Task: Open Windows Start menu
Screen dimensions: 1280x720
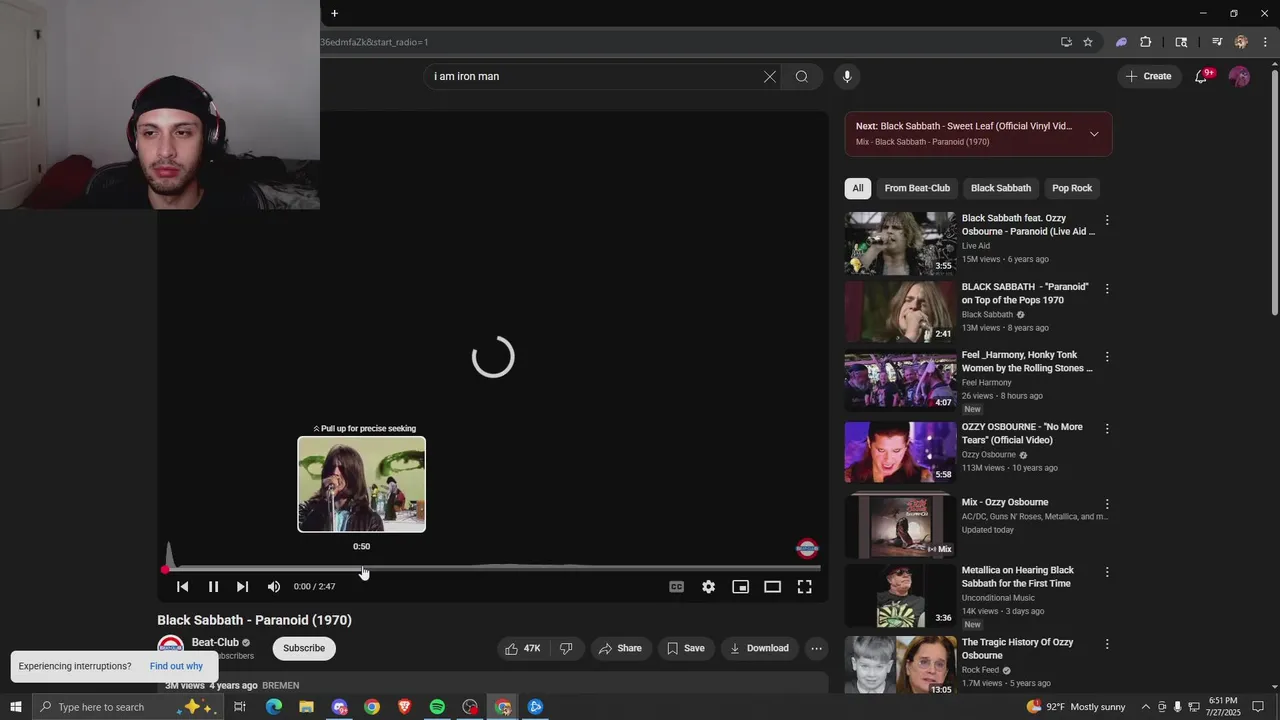Action: click(x=15, y=707)
